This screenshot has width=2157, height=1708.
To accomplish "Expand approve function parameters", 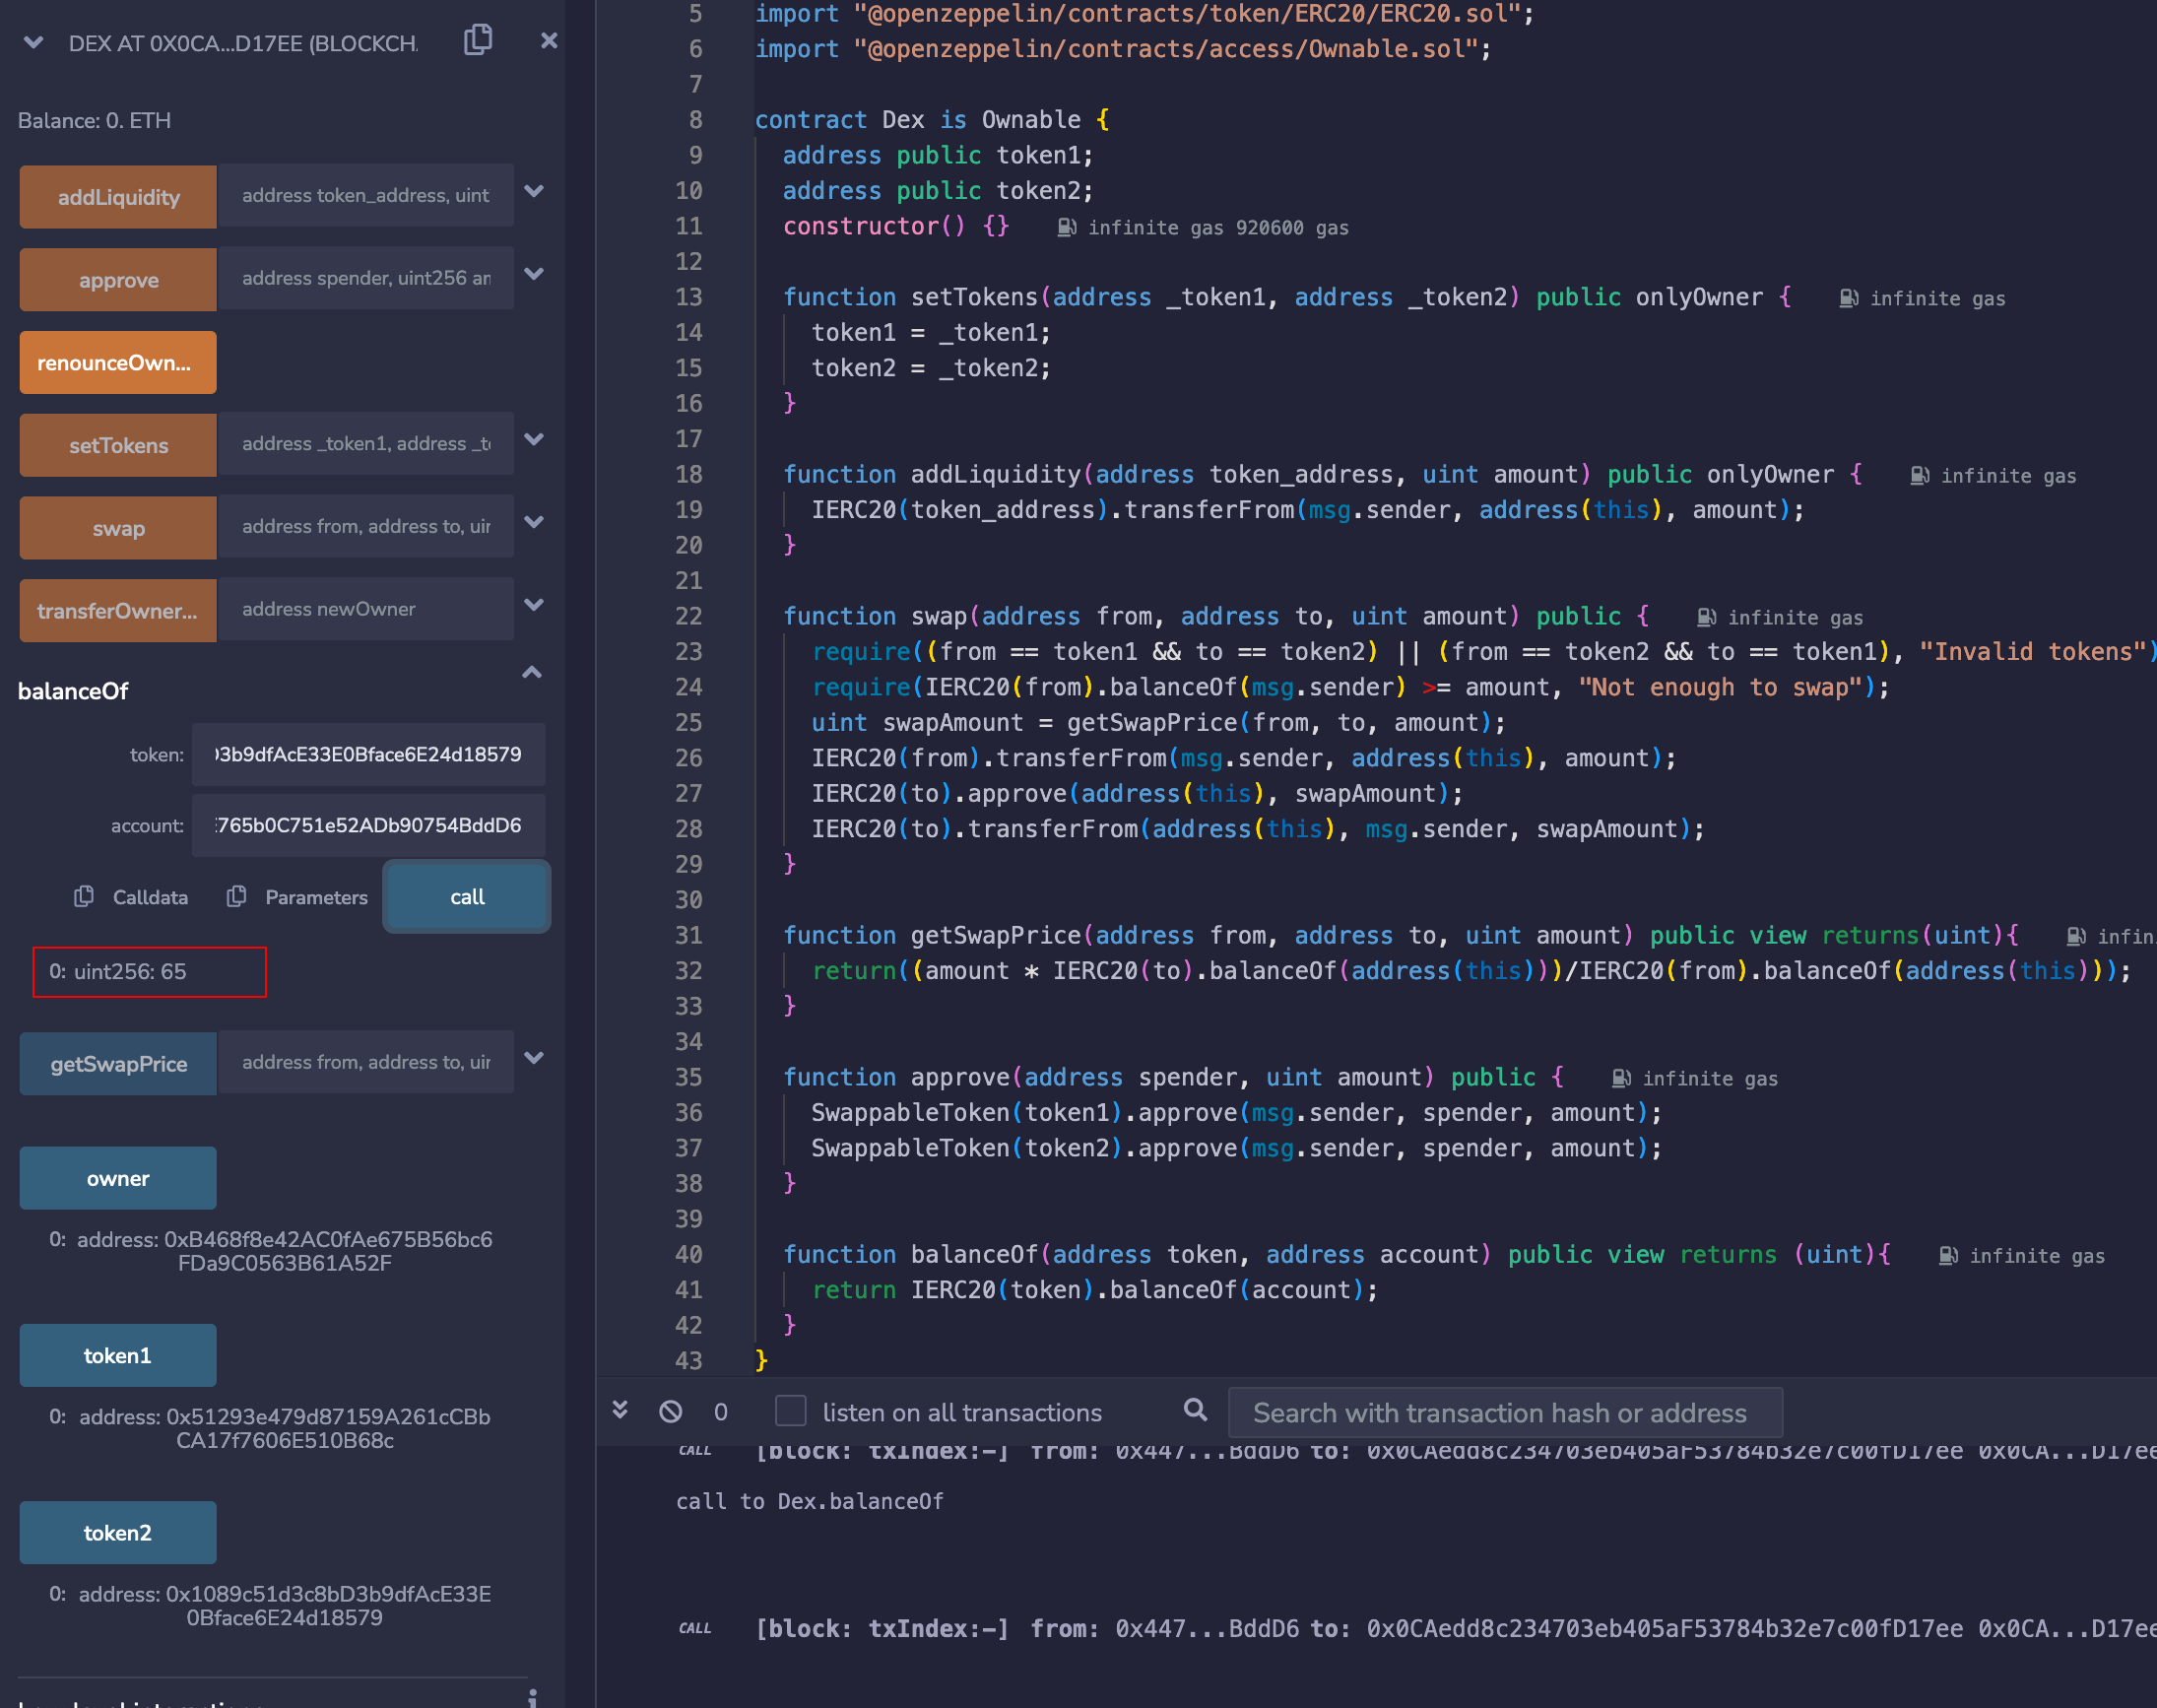I will coord(534,274).
